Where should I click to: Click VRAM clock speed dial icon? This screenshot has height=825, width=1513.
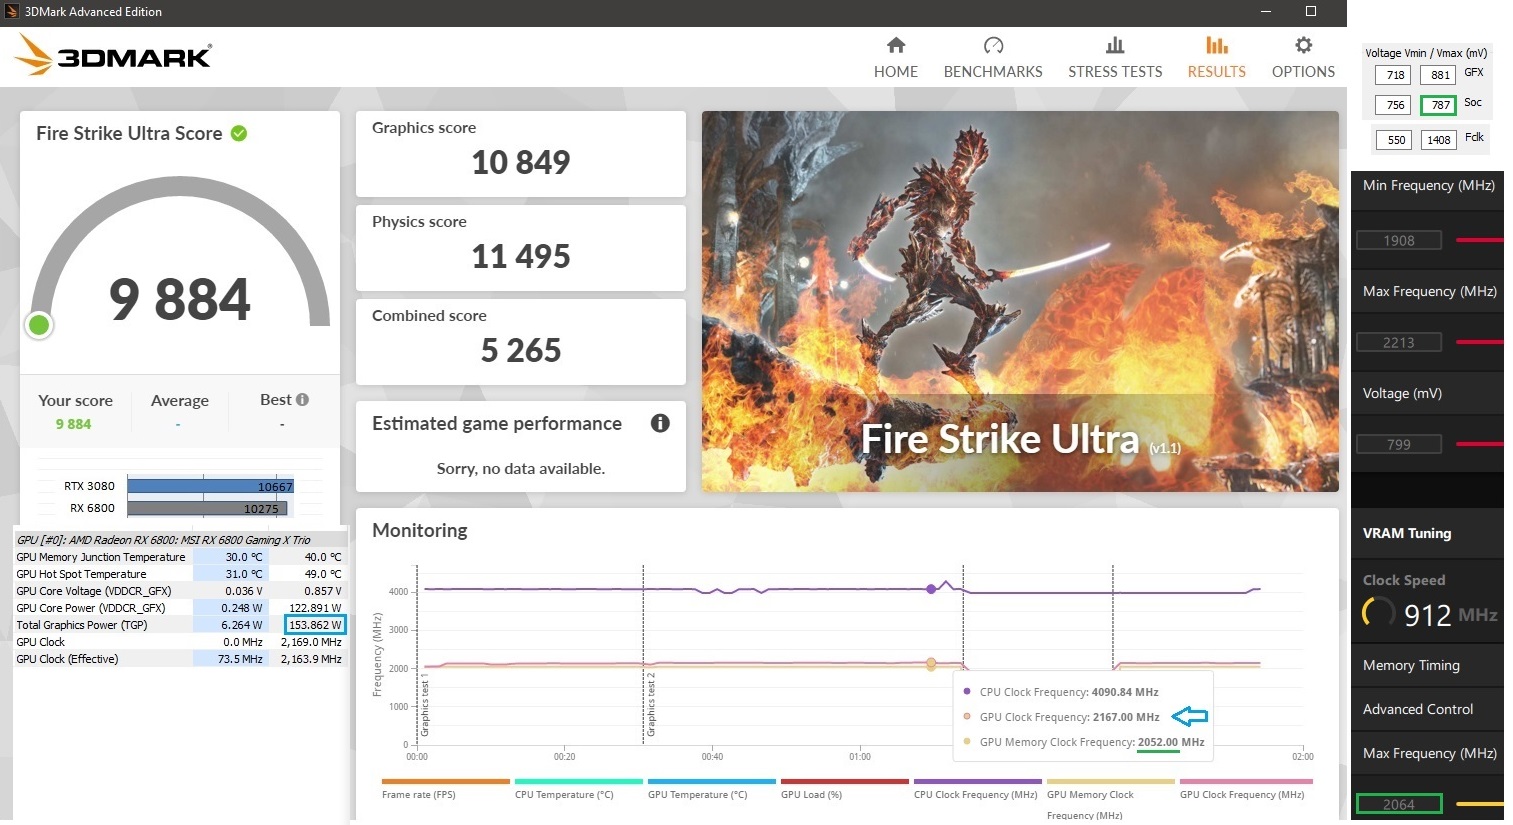click(x=1378, y=612)
